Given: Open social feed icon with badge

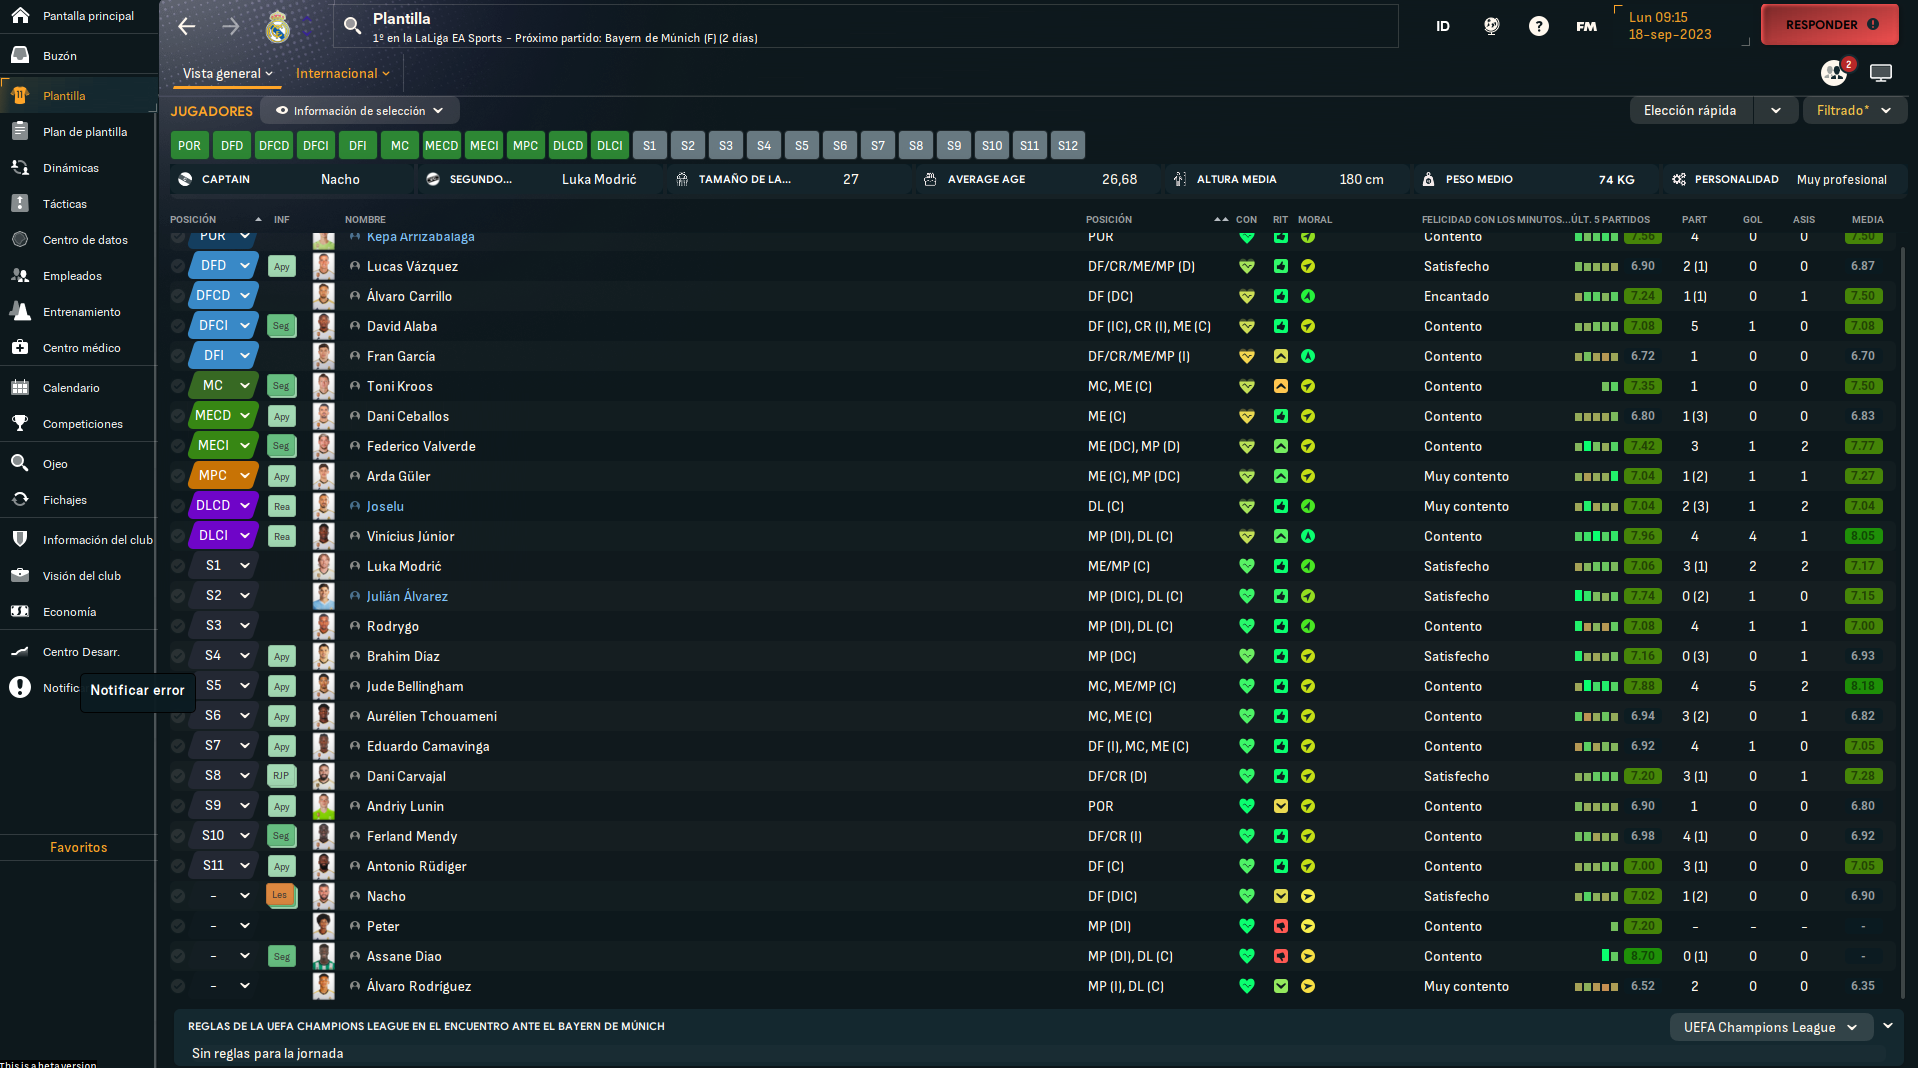Looking at the screenshot, I should (1835, 72).
